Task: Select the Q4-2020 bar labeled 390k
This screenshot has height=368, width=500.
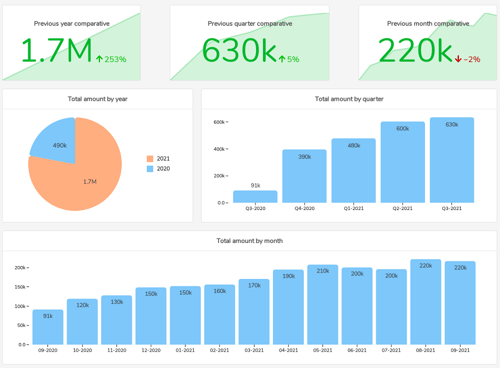Action: pyautogui.click(x=304, y=176)
